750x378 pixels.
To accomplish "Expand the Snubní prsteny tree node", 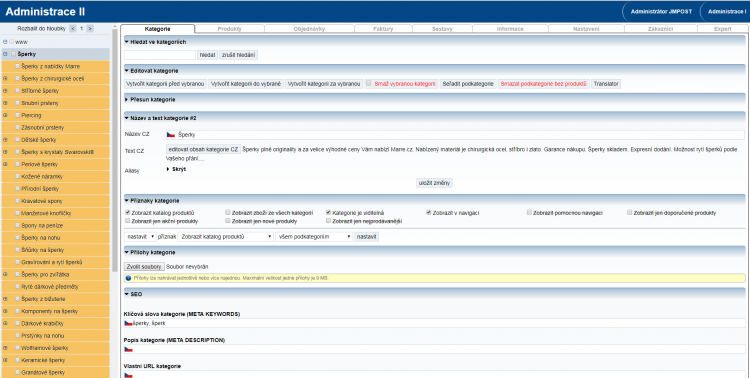I will (5, 103).
